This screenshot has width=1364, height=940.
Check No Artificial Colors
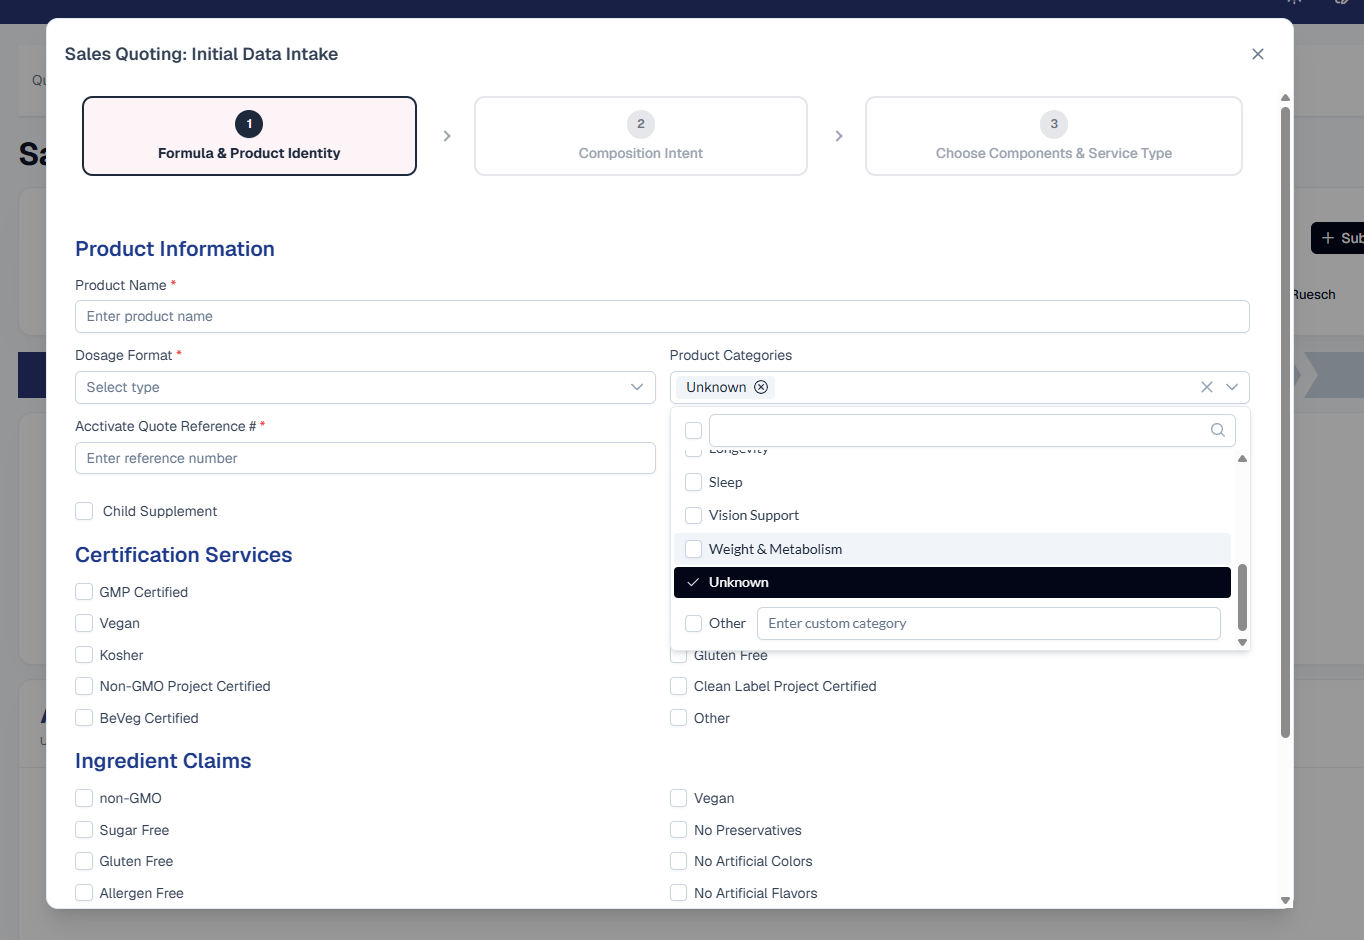[x=678, y=861]
